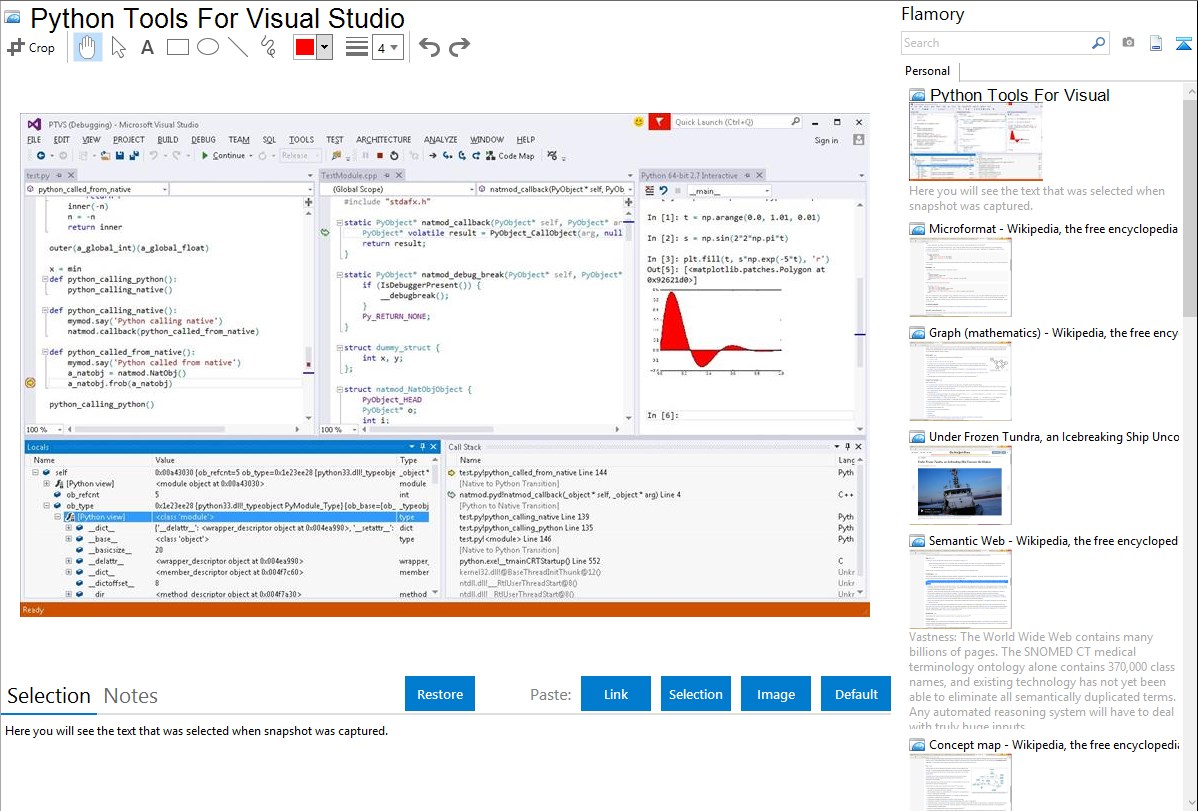Pick the ellipse shape tool
Image resolution: width=1198 pixels, height=811 pixels.
click(x=208, y=47)
